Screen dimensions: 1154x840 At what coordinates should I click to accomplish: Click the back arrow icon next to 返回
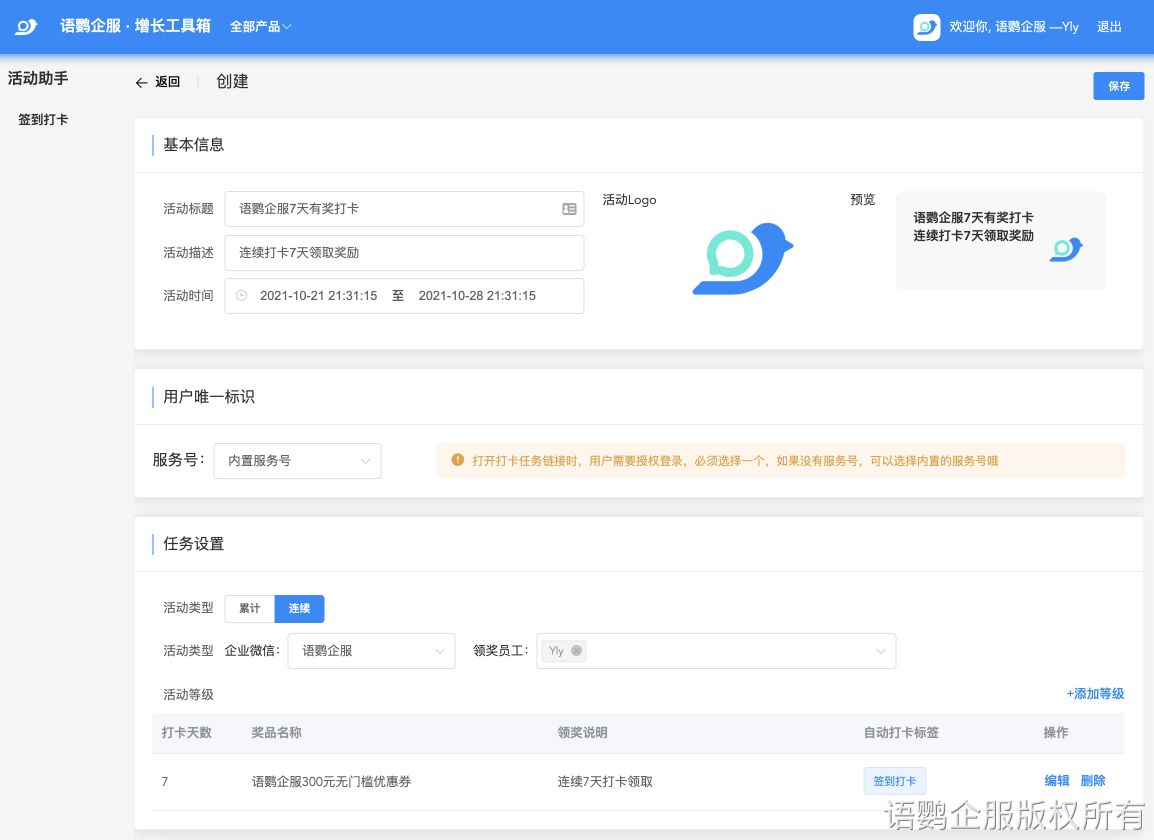coord(141,83)
